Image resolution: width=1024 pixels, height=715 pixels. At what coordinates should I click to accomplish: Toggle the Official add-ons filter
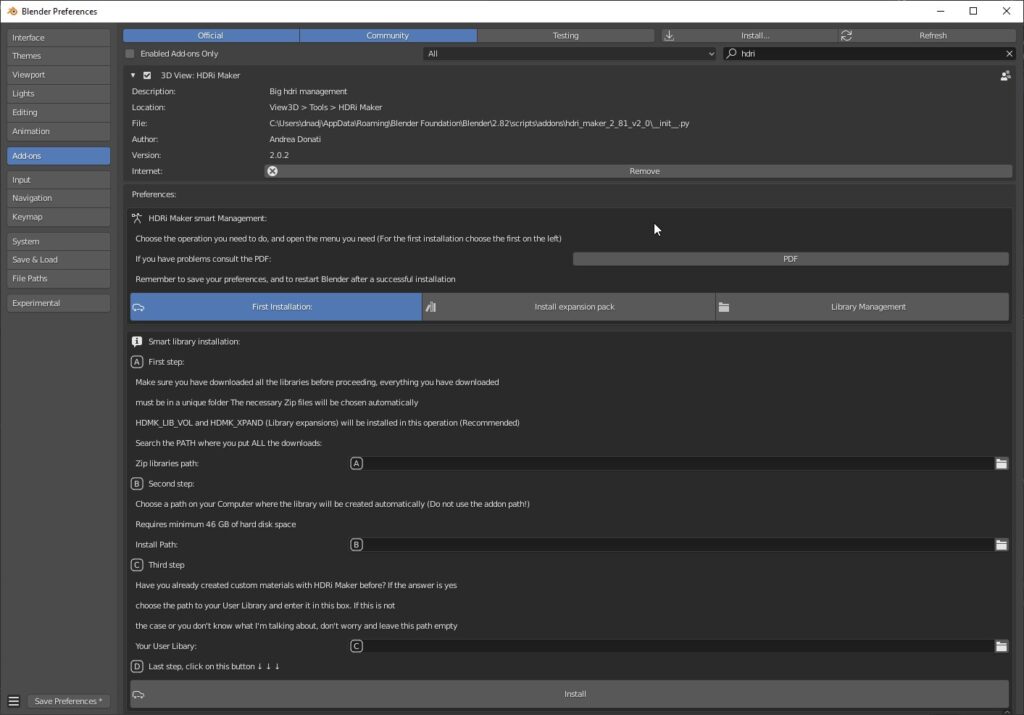[x=211, y=35]
